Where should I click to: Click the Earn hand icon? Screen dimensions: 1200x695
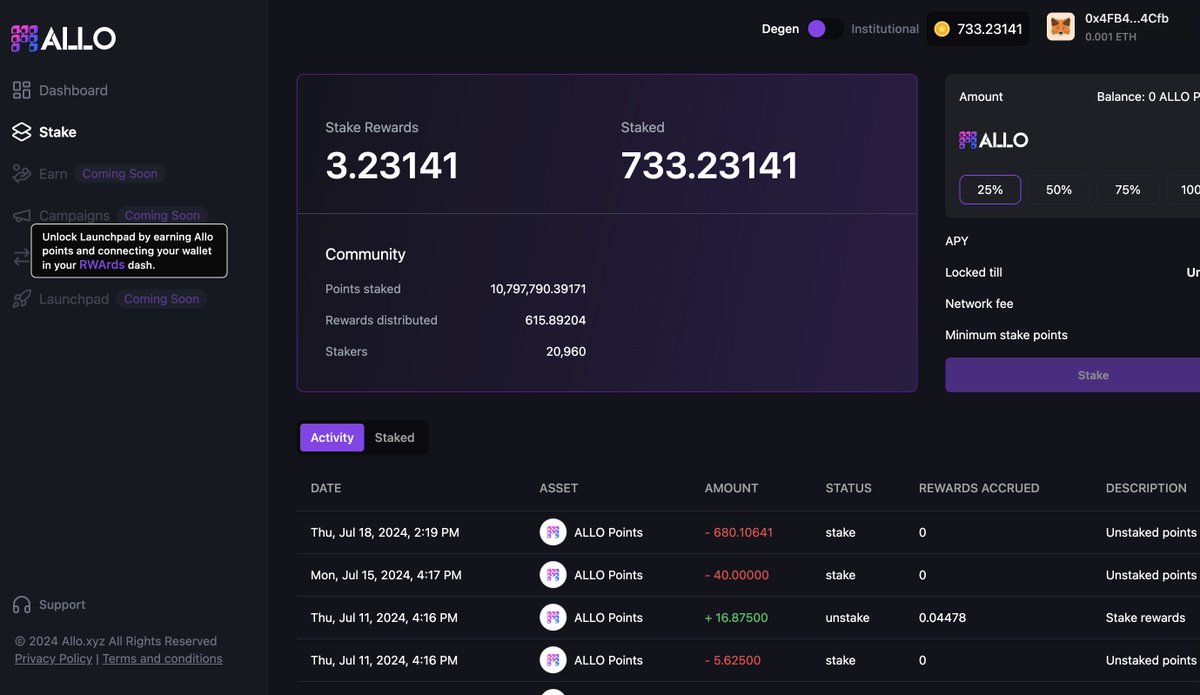pyautogui.click(x=22, y=174)
